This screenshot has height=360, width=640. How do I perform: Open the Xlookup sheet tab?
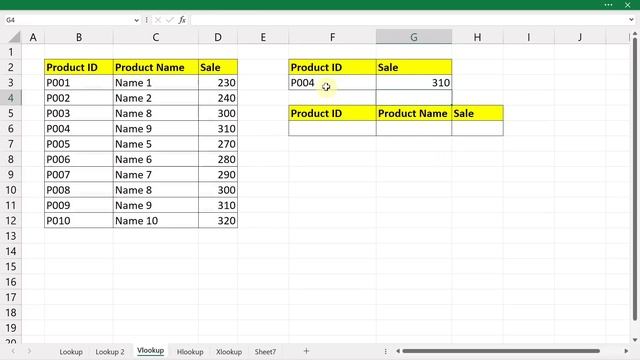[229, 351]
